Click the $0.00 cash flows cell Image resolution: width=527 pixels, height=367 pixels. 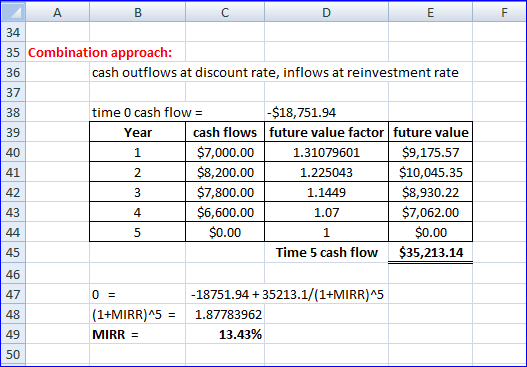point(225,232)
